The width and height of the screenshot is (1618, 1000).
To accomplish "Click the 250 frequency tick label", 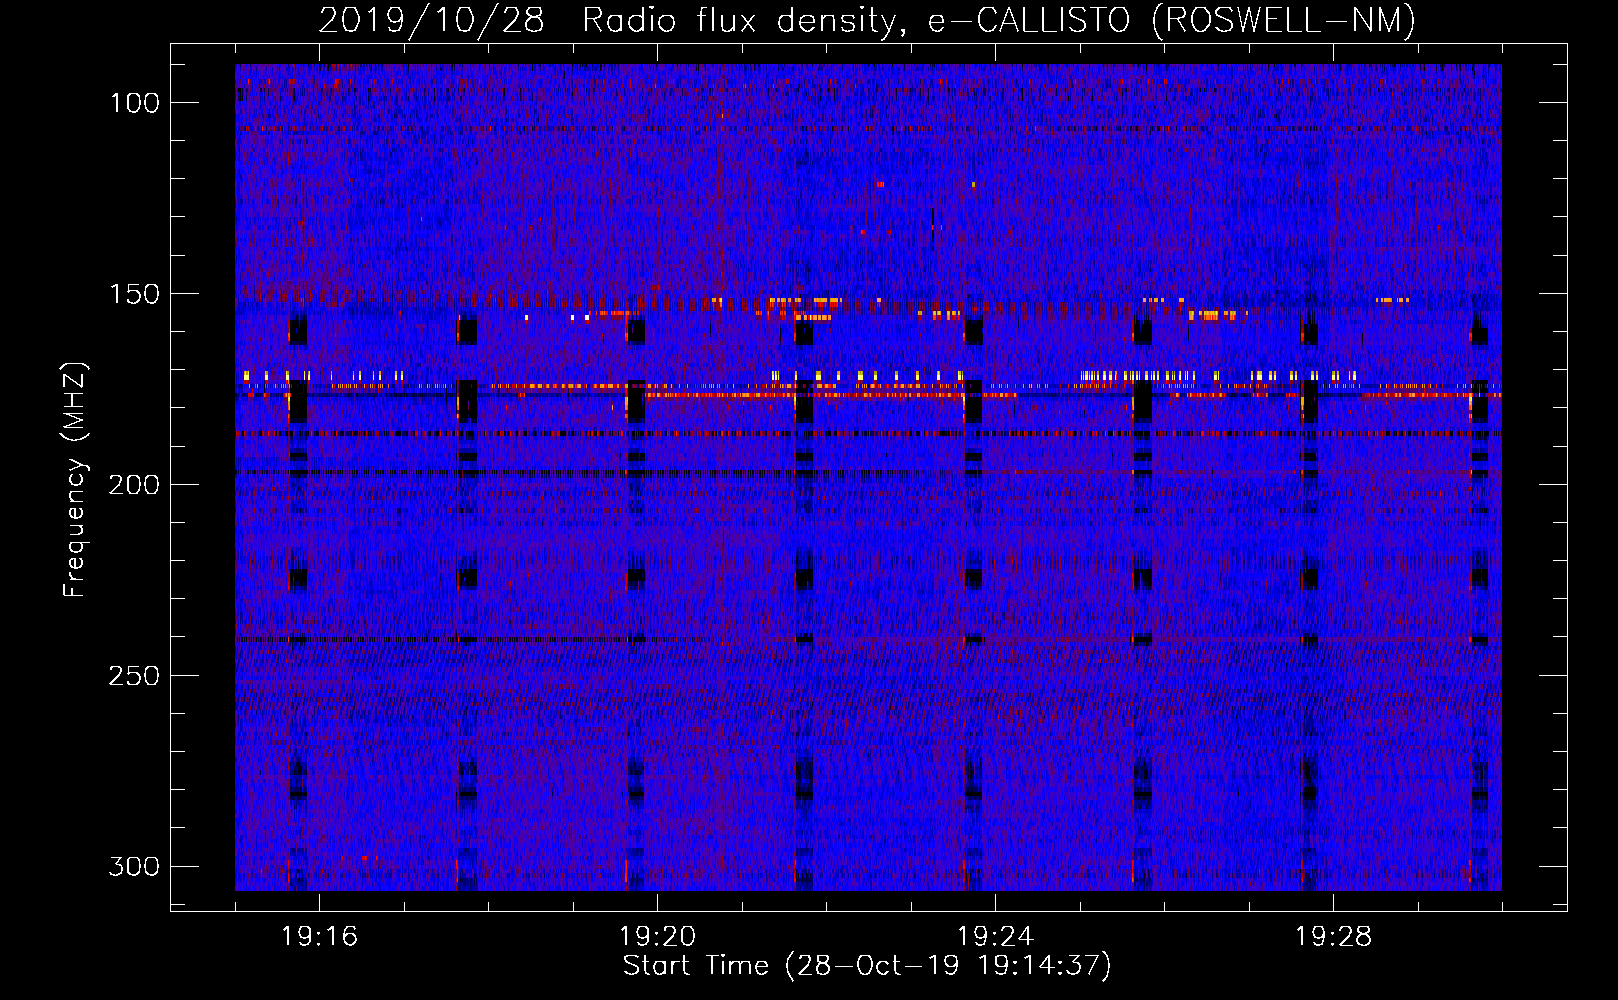I will [134, 676].
